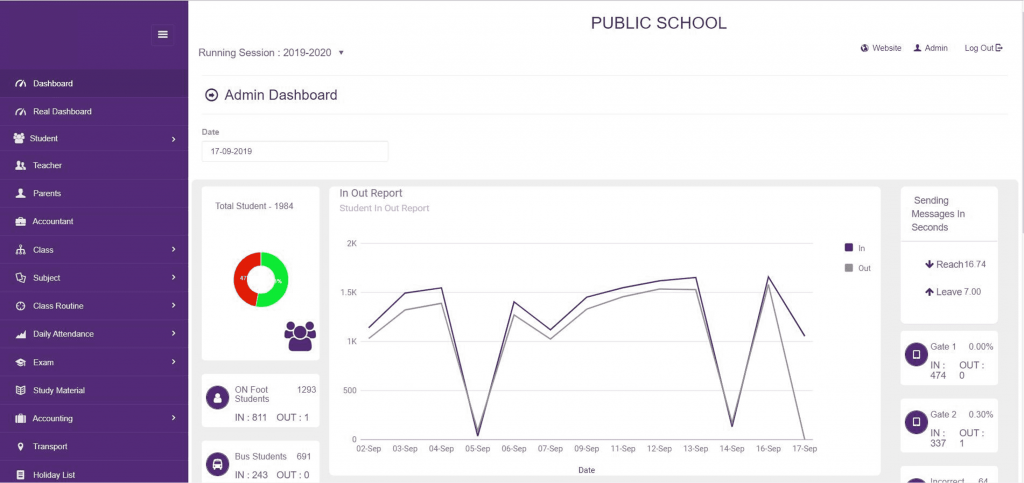Click the Holiday List icon
Screen dimensions: 1024x483
[x=20, y=475]
